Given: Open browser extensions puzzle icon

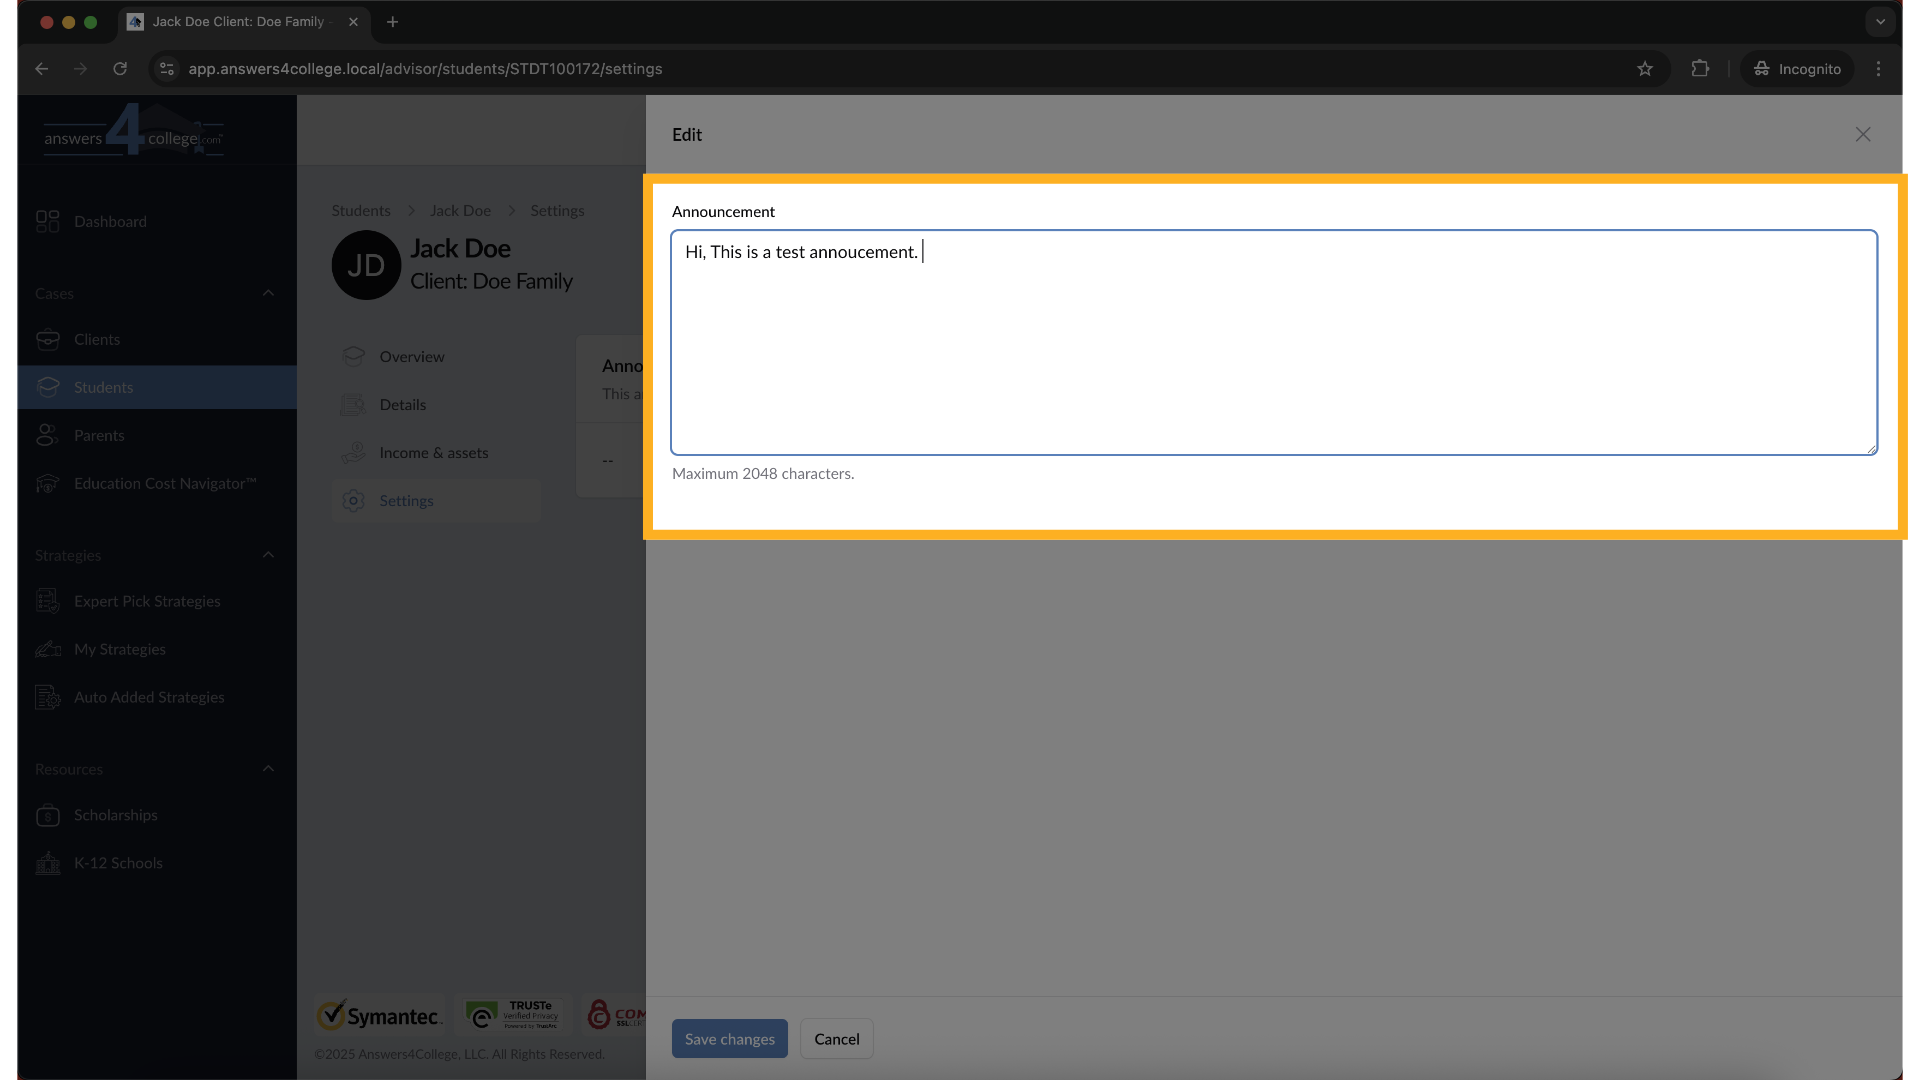Looking at the screenshot, I should [x=1700, y=69].
